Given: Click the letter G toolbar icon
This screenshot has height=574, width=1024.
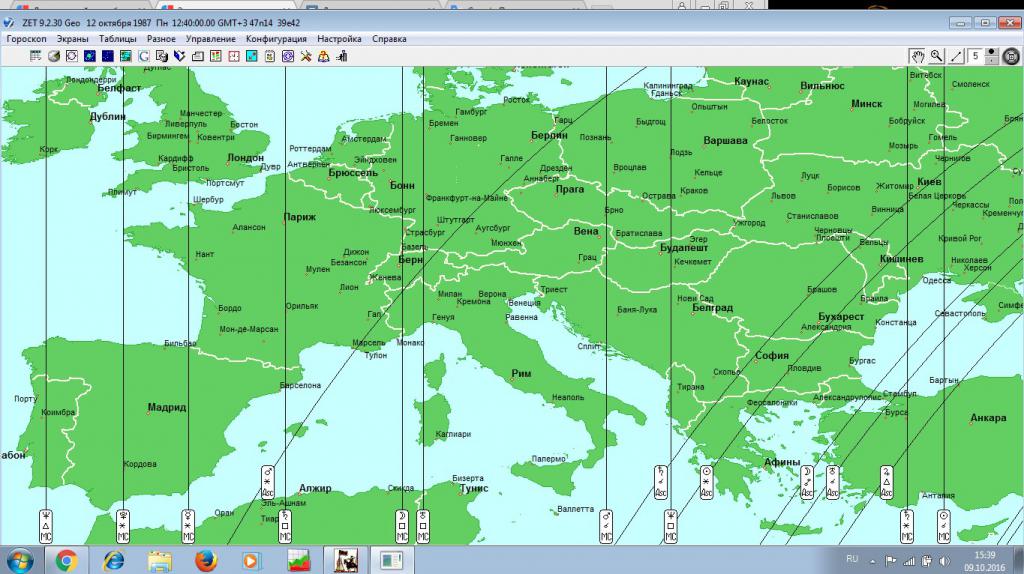Looking at the screenshot, I should tap(144, 56).
